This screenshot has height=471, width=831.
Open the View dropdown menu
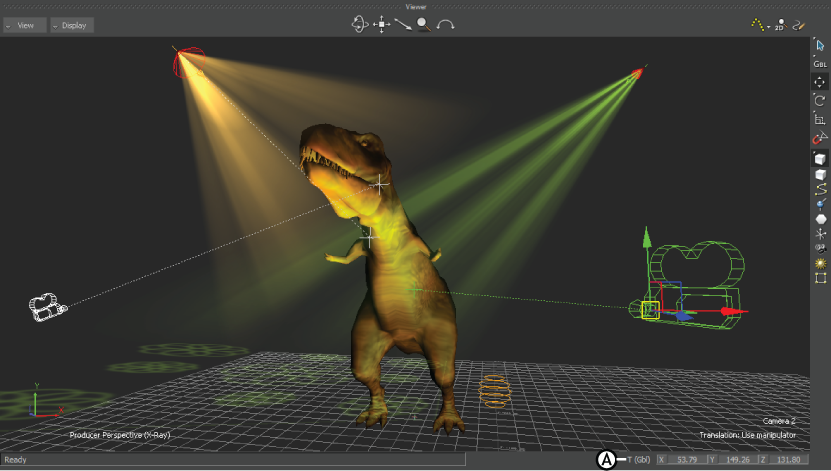(x=25, y=25)
